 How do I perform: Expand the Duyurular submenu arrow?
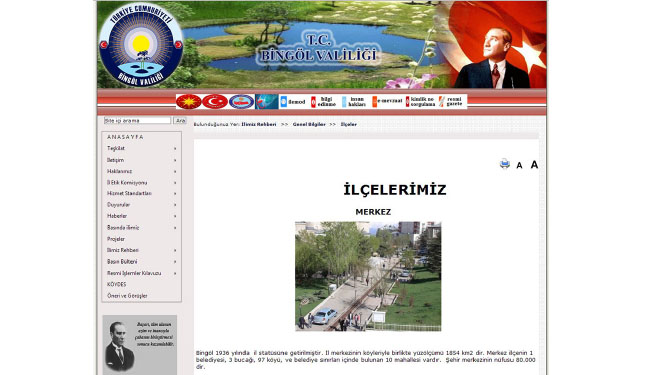[x=175, y=205]
